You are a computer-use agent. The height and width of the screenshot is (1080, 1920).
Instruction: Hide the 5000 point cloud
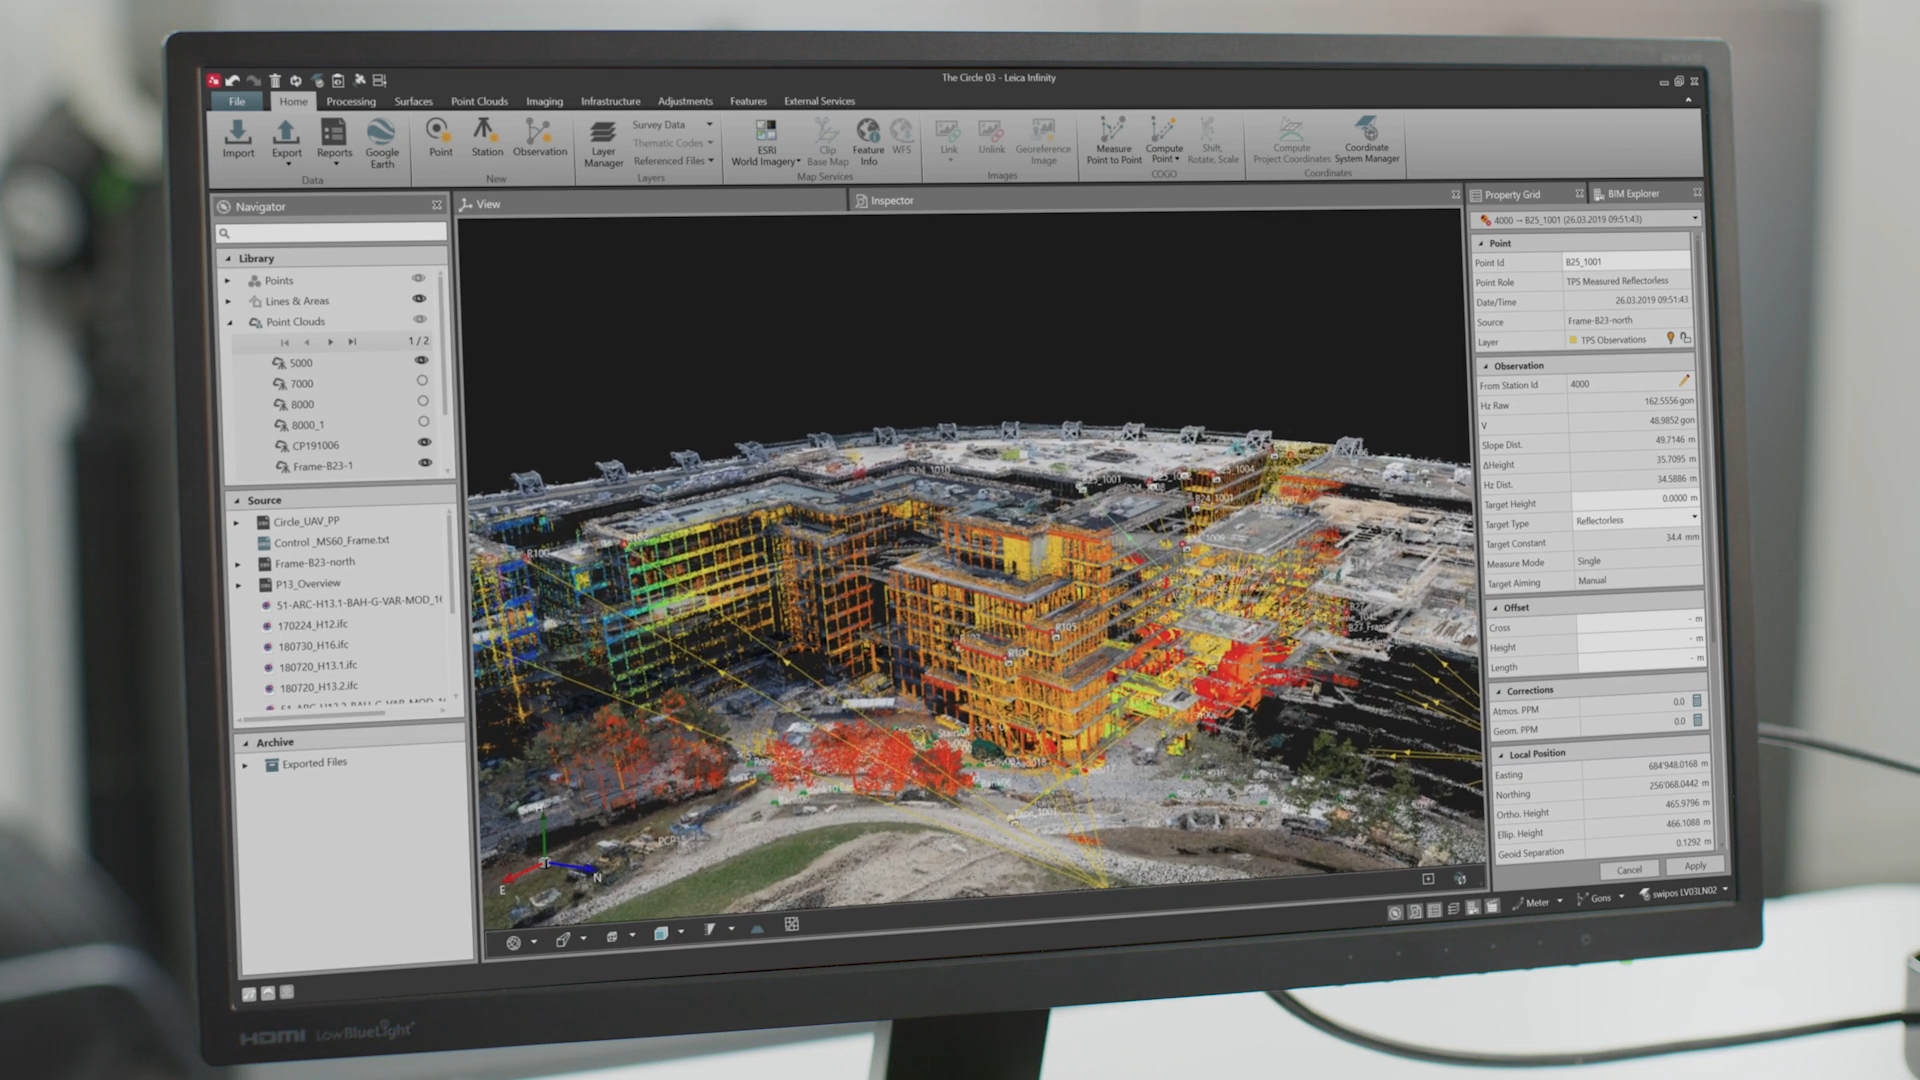click(422, 360)
